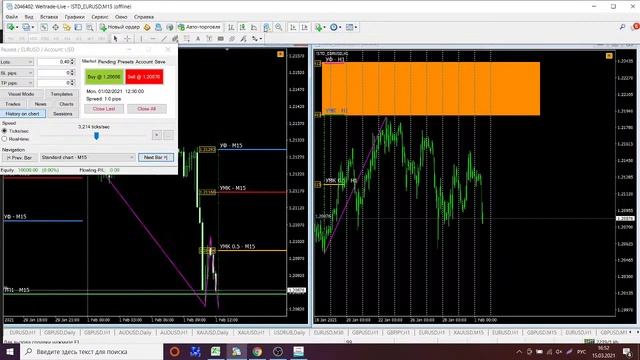Screen dimensions: 640x360
Task: Click the New chart toolbar icon
Action: tap(11, 27)
